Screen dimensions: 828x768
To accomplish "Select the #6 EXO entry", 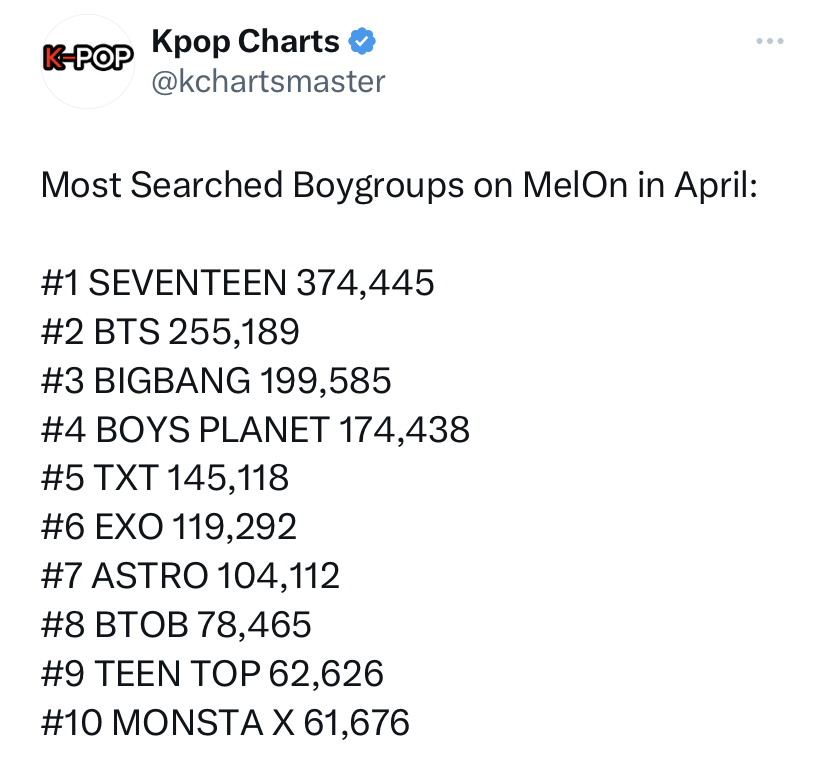I will pyautogui.click(x=169, y=527).
